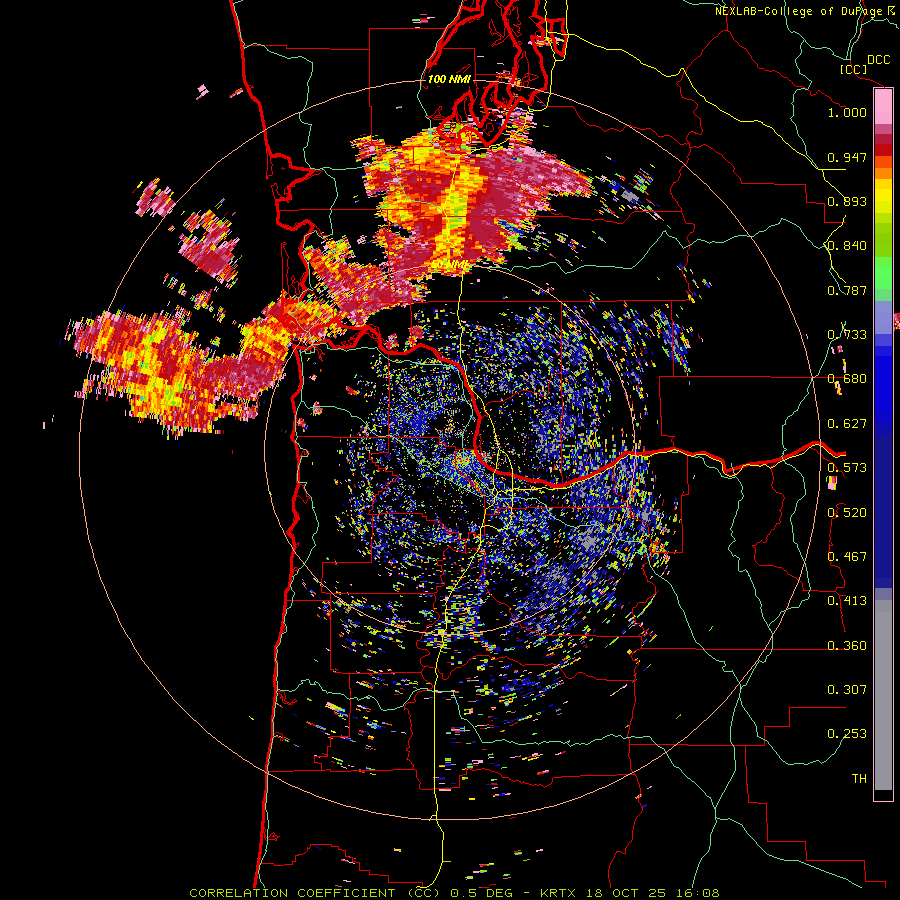Click the 0.307 scale value
The width and height of the screenshot is (900, 900).
coord(847,690)
